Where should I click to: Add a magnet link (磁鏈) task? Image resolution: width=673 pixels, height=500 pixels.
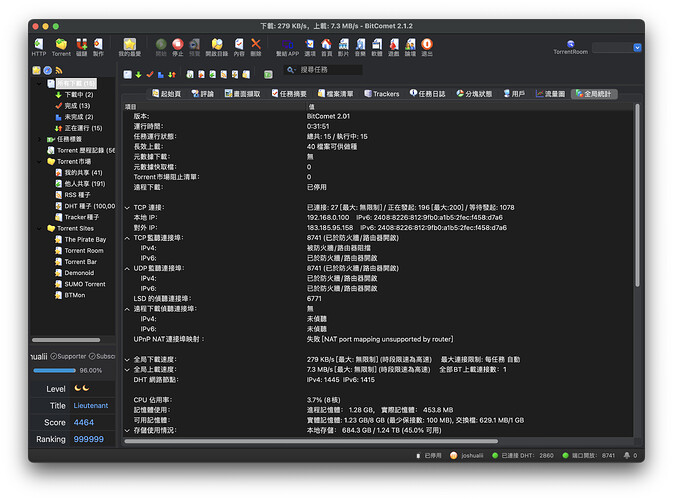[x=82, y=47]
